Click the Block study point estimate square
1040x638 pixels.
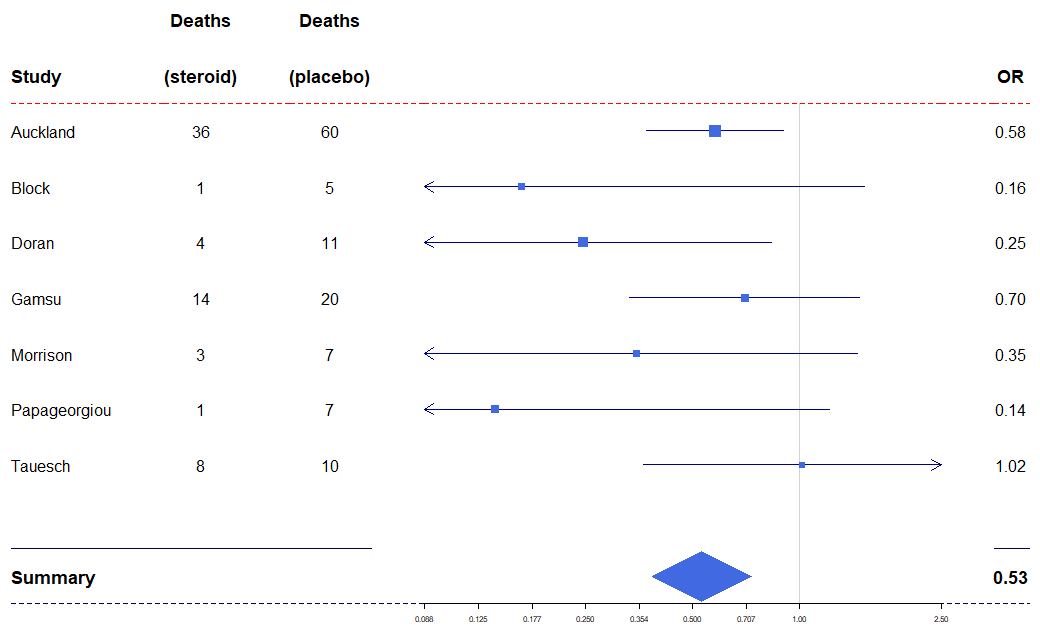tap(521, 187)
